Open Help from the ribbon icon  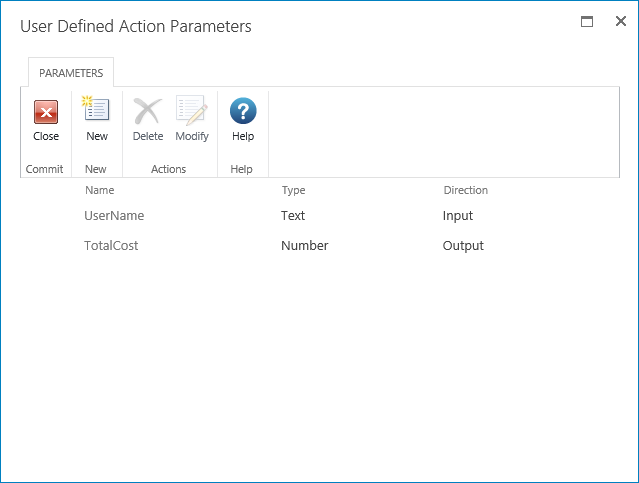[243, 111]
